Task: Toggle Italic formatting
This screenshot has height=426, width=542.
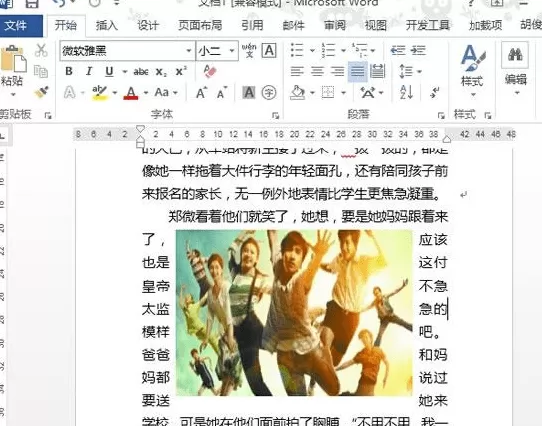Action: 89,71
